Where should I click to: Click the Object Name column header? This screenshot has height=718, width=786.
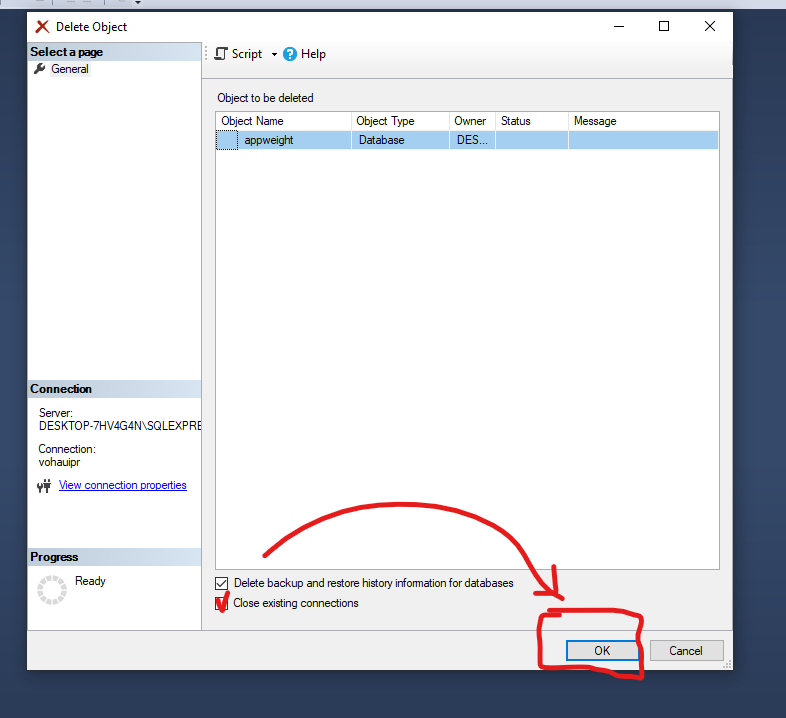pyautogui.click(x=284, y=121)
